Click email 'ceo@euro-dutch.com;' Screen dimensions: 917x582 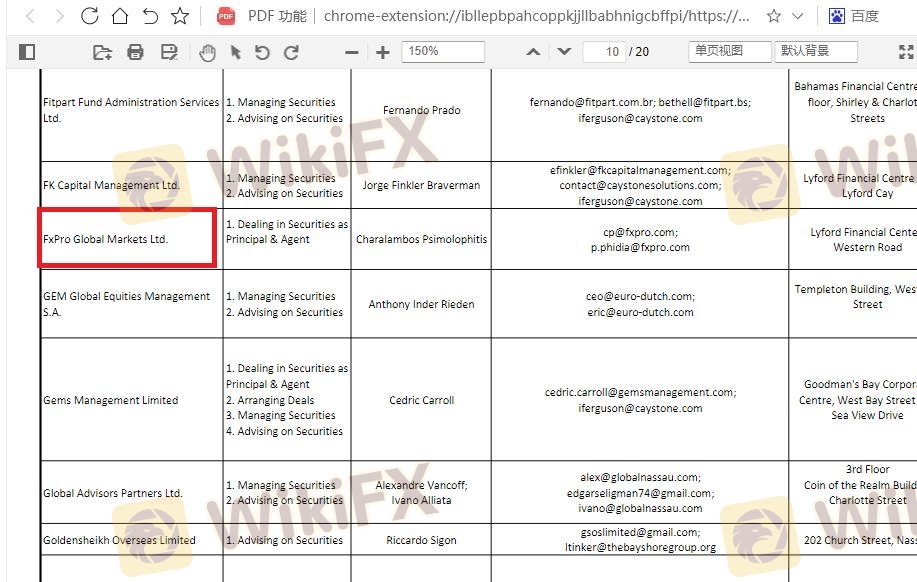point(640,297)
